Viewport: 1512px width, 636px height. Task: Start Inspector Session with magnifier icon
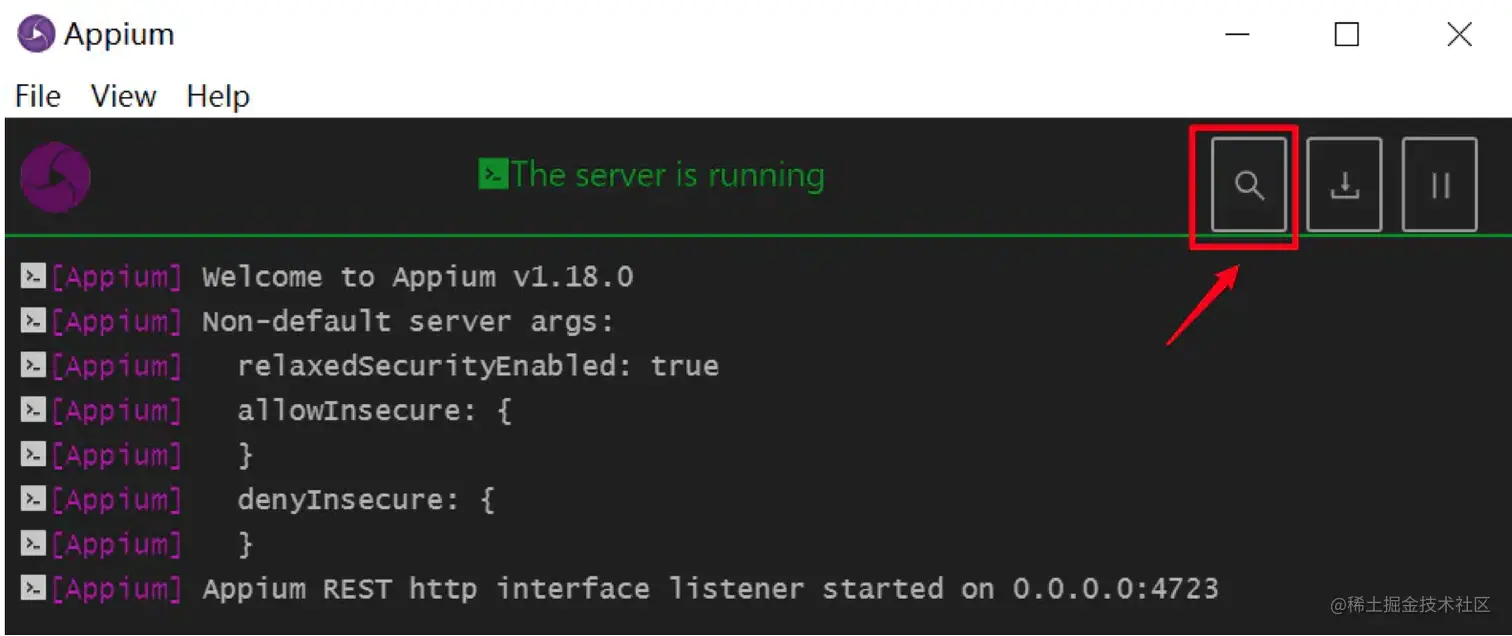pyautogui.click(x=1248, y=185)
